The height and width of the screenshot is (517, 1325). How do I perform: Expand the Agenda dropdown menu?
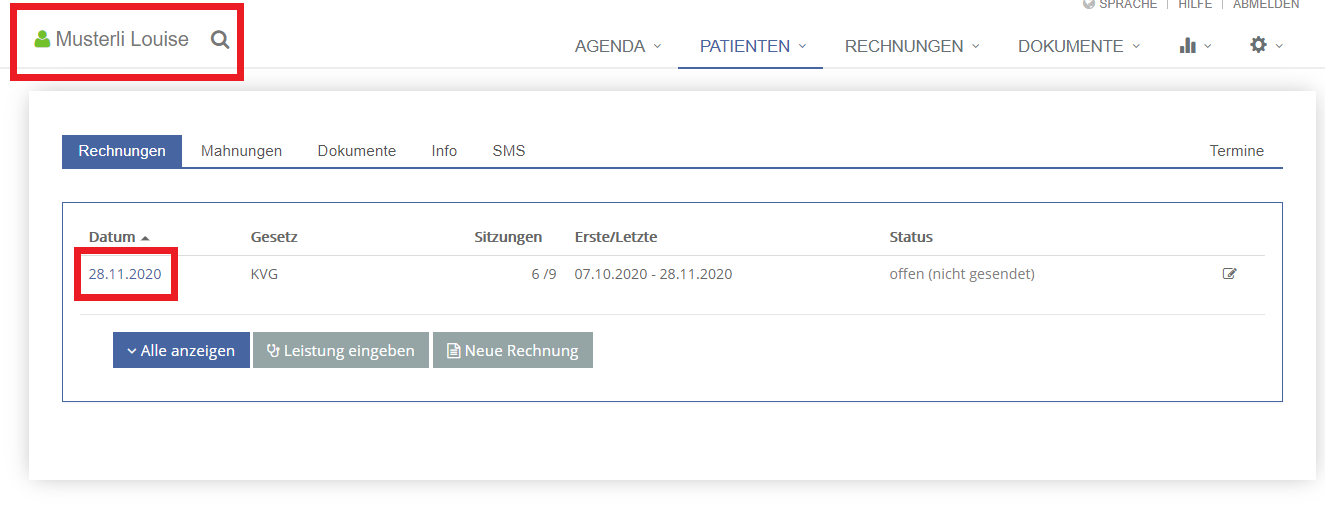[x=618, y=46]
